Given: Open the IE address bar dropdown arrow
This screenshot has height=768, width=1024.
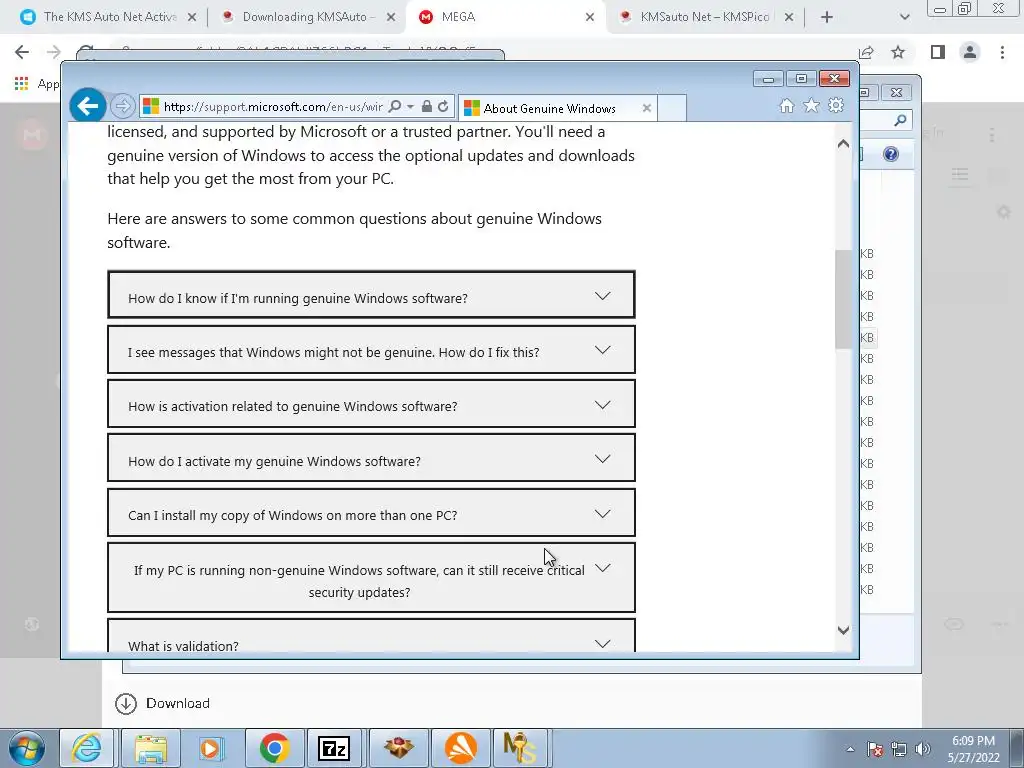Looking at the screenshot, I should [x=410, y=106].
